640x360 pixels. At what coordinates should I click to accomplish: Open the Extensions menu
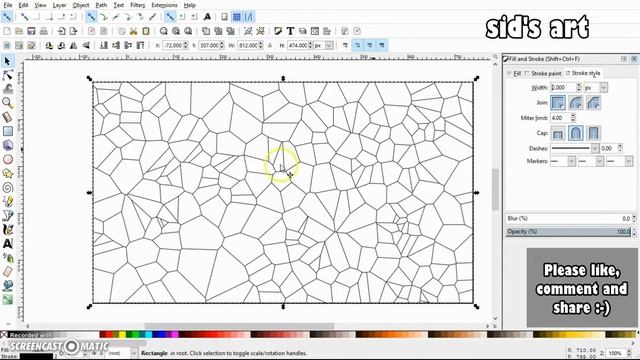pyautogui.click(x=164, y=5)
